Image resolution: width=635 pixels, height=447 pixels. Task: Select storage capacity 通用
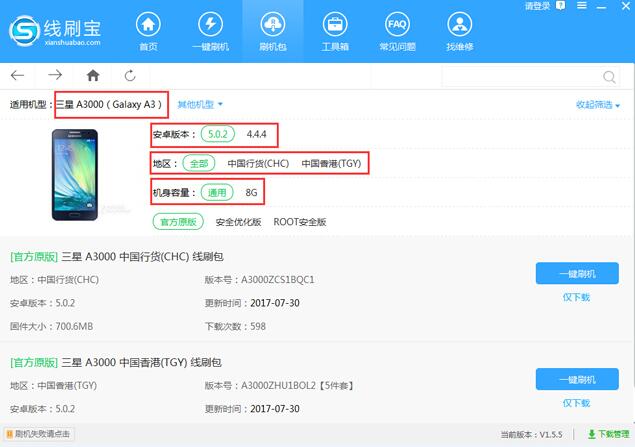[x=217, y=193]
